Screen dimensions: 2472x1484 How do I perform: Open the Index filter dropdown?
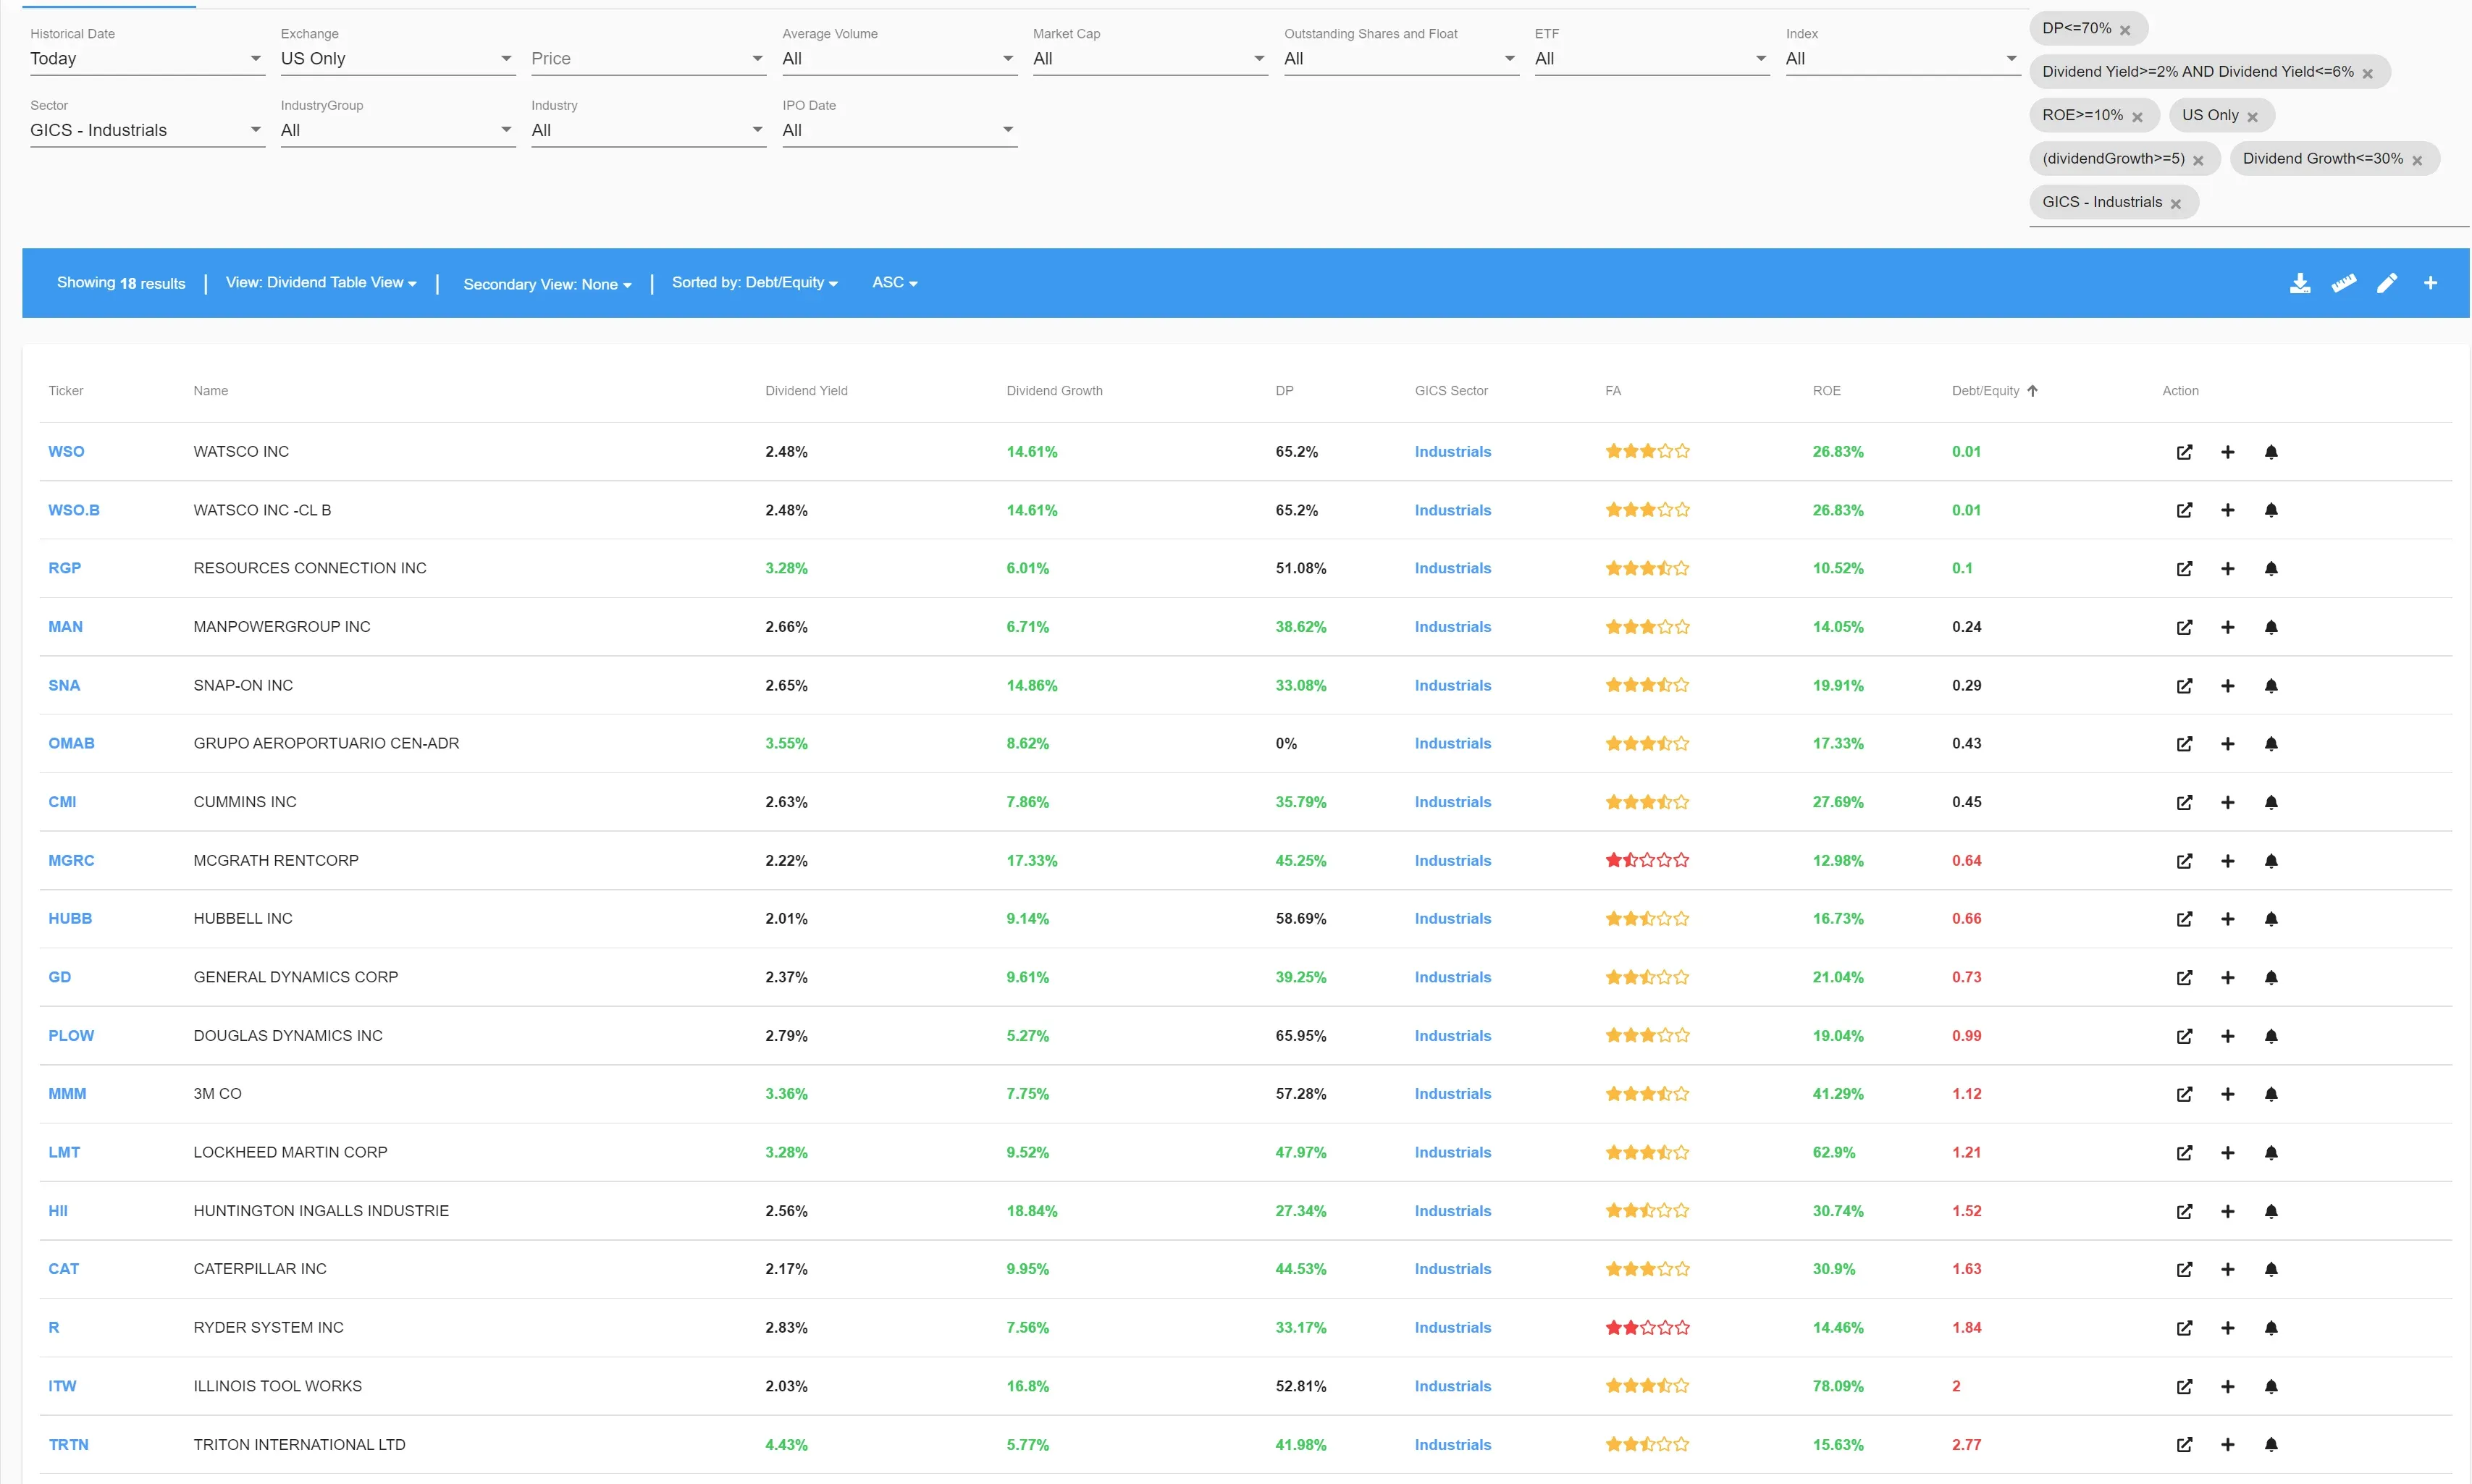coord(1903,59)
